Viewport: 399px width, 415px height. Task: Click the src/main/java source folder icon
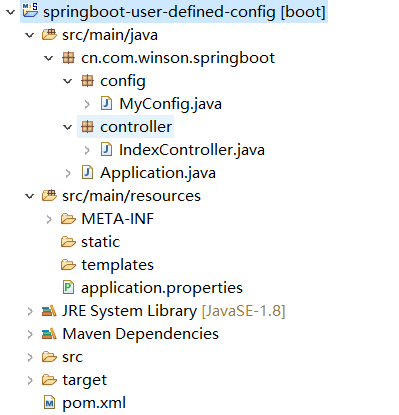point(49,35)
